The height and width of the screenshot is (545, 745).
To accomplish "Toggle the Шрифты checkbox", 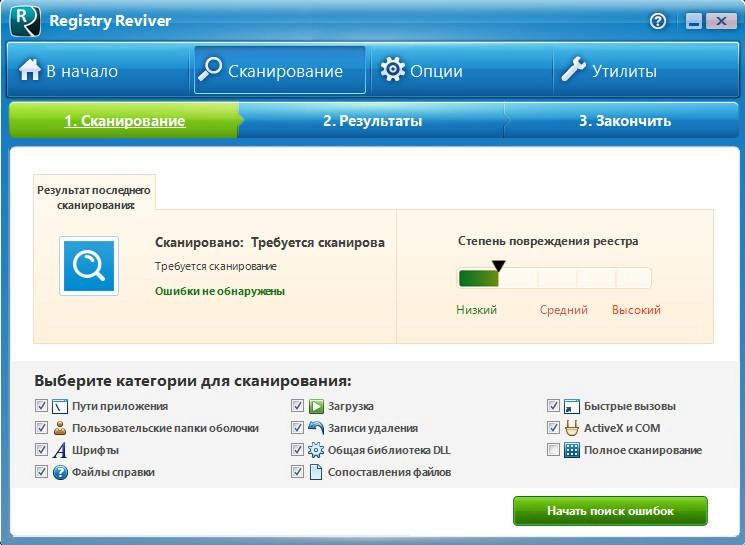I will 41,449.
